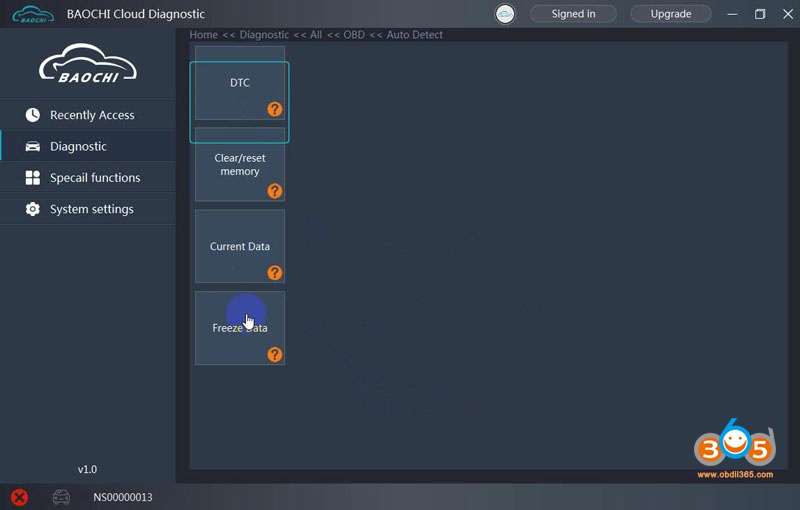
Task: Click serial number NS00000013
Action: pyautogui.click(x=122, y=497)
